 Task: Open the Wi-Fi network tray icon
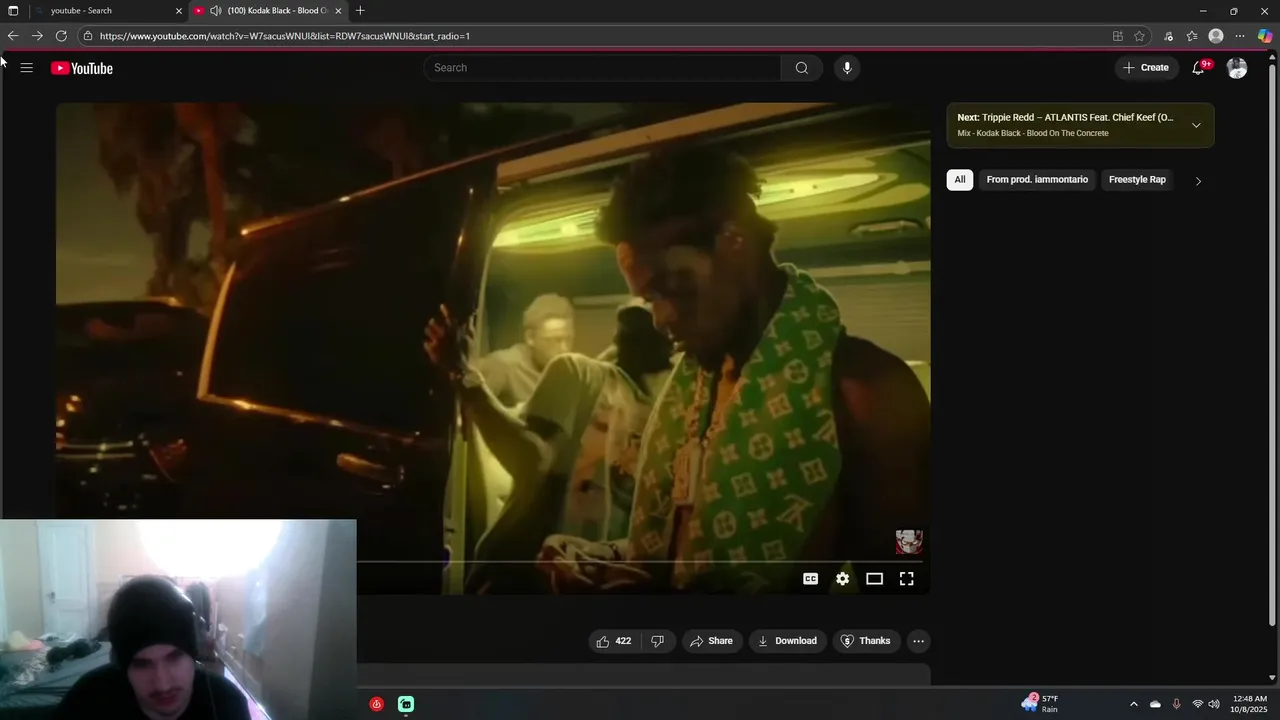coord(1197,704)
